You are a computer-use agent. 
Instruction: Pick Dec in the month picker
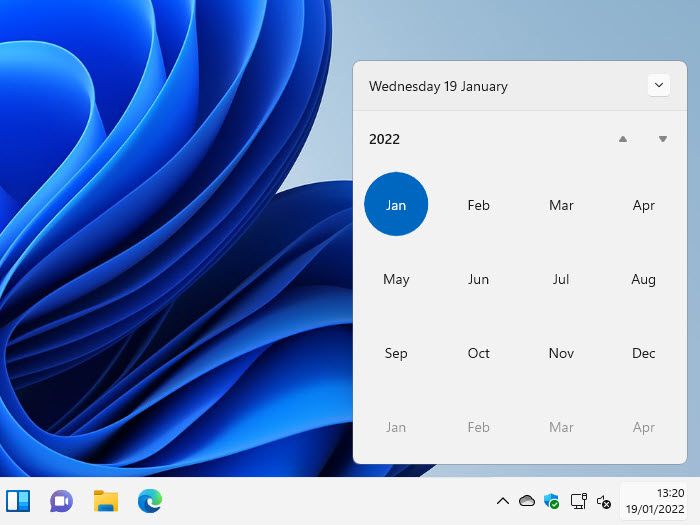(644, 353)
